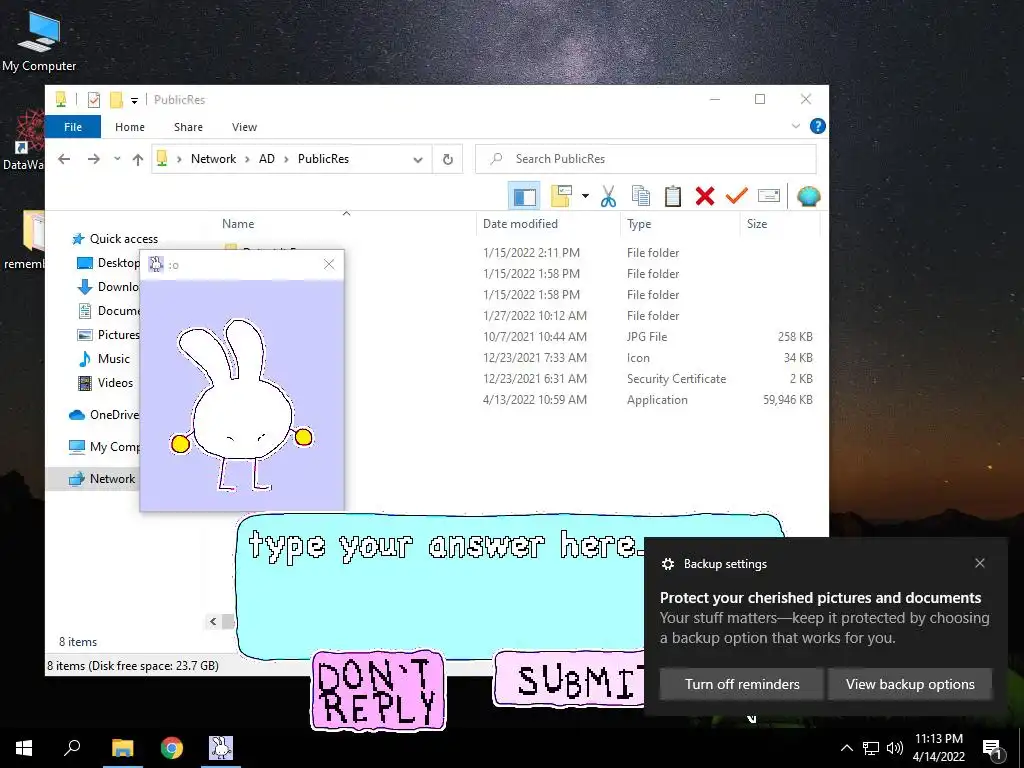Expand chevron between AD and PublicRes
This screenshot has height=768, width=1024.
click(286, 159)
